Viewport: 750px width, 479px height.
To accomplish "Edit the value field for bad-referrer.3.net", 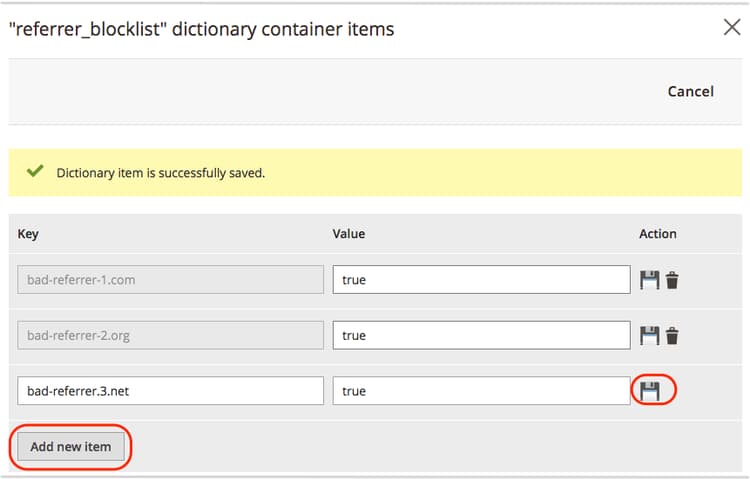I will (481, 391).
